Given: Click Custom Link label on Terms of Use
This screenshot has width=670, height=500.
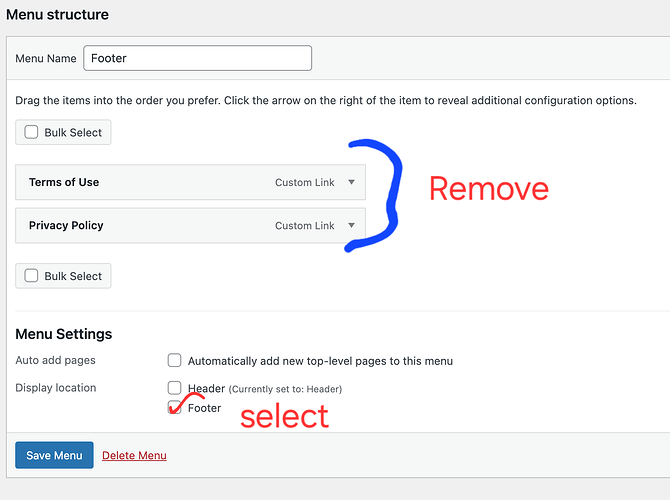Looking at the screenshot, I should pyautogui.click(x=305, y=182).
